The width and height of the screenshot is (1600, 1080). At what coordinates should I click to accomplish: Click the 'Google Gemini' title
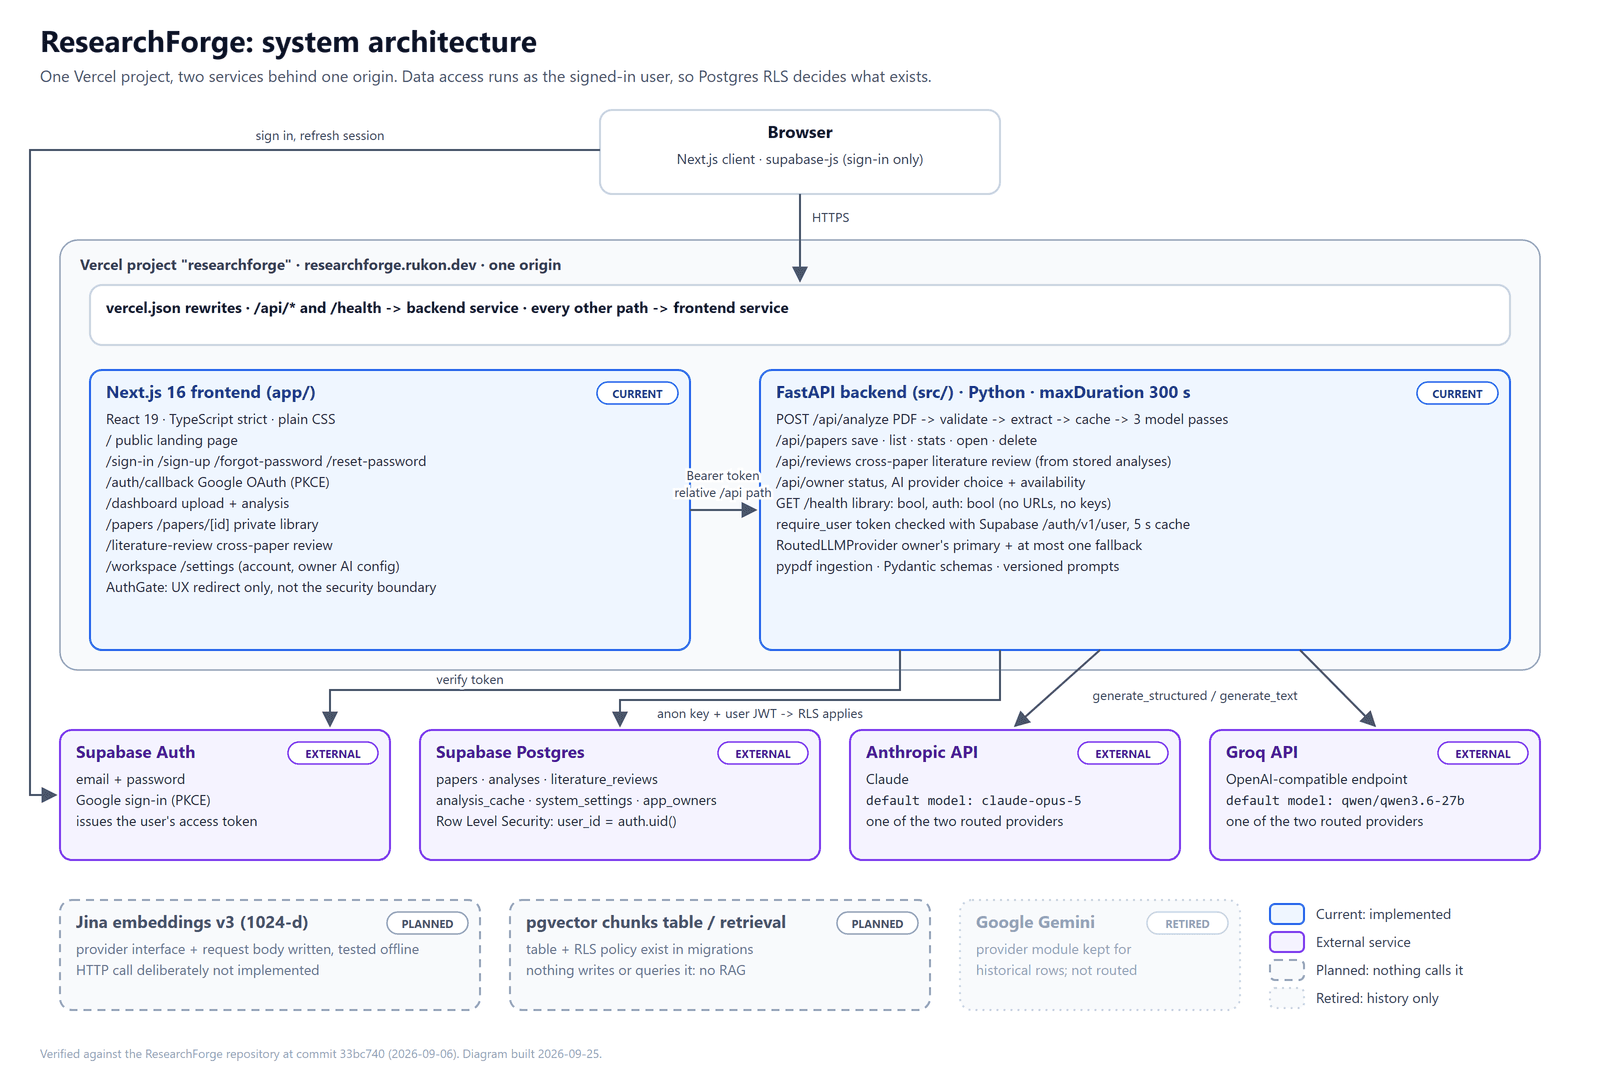[x=1035, y=922]
